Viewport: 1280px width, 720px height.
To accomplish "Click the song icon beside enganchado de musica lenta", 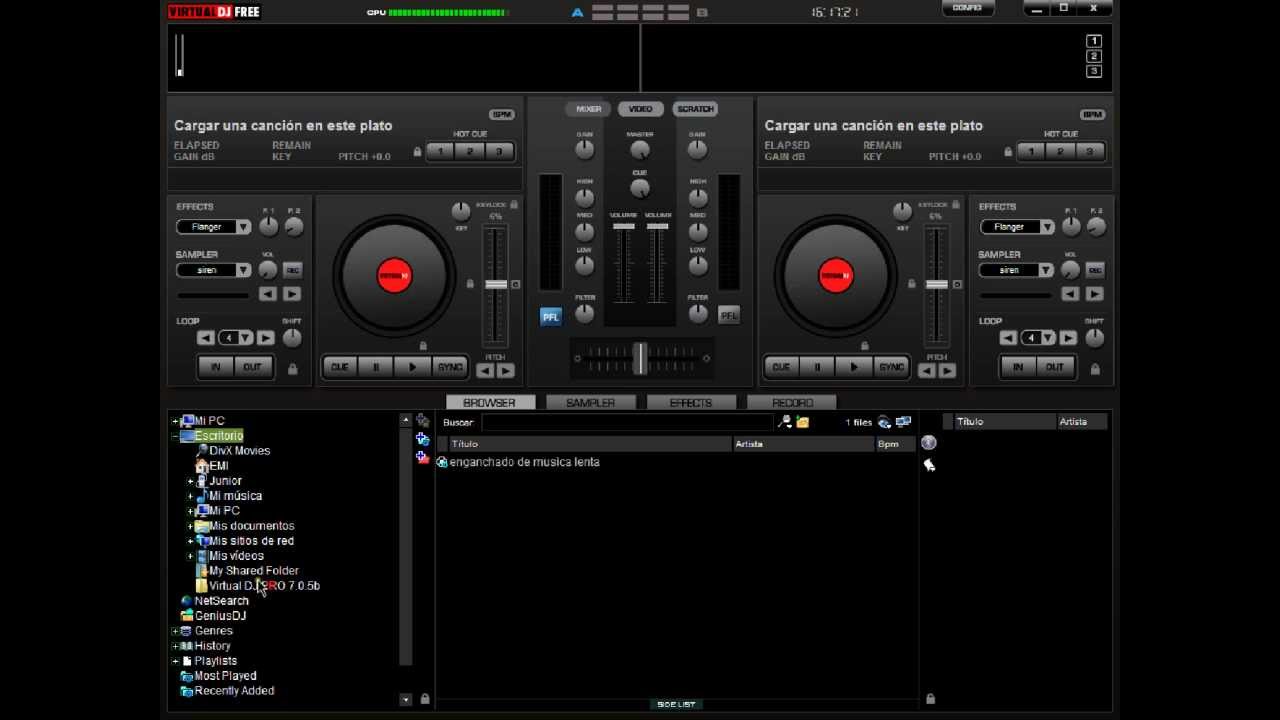I will tap(442, 462).
